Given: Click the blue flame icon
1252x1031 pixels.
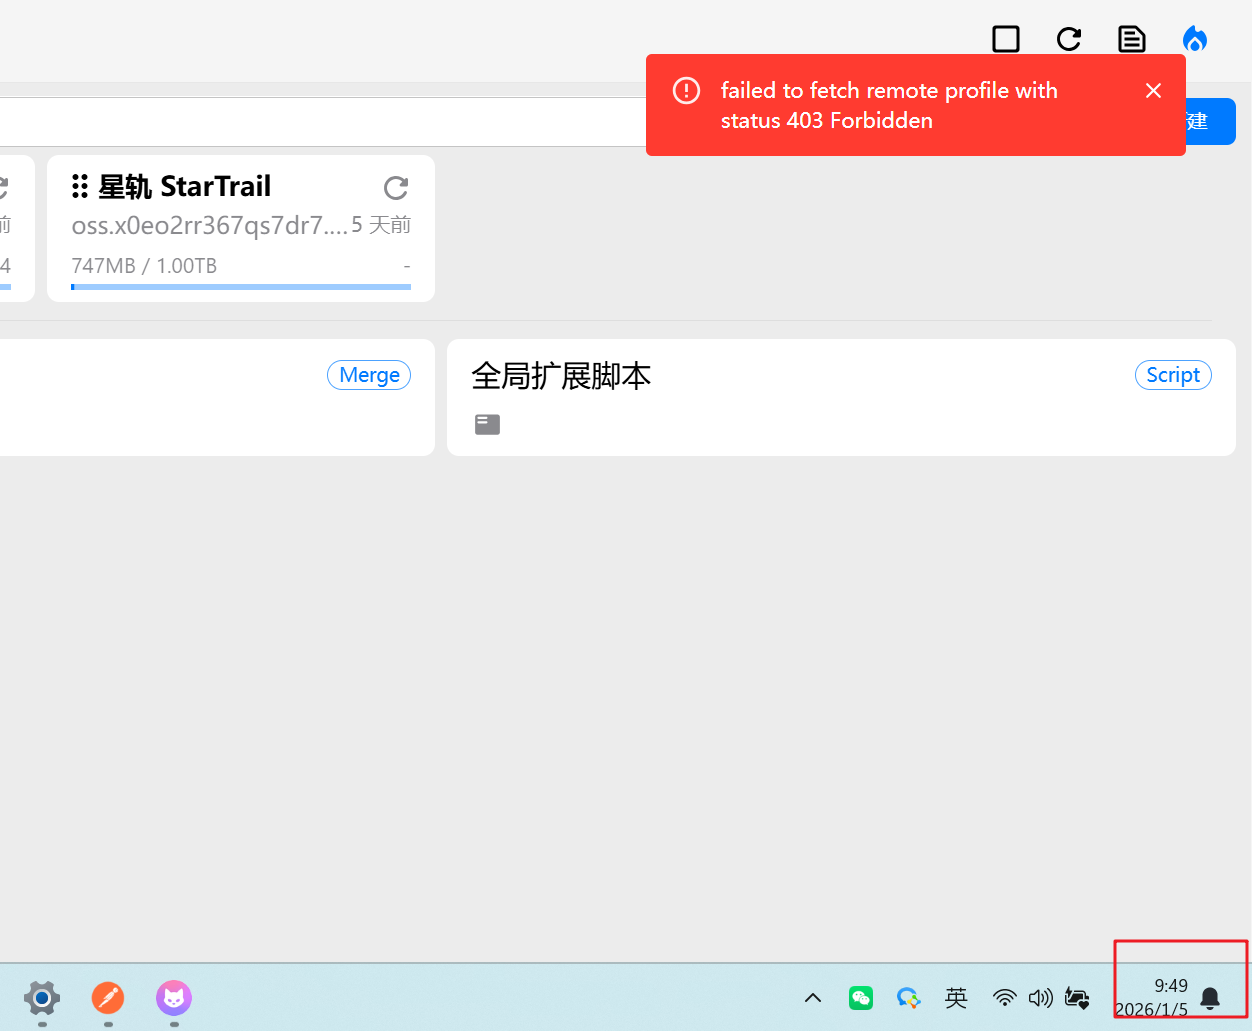Looking at the screenshot, I should coord(1195,39).
